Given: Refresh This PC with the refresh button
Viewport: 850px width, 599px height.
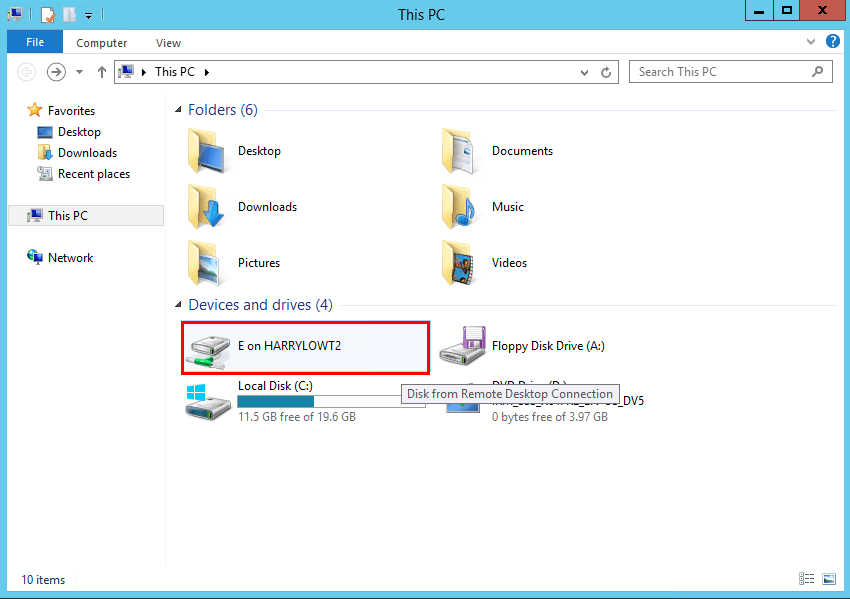Looking at the screenshot, I should 606,72.
